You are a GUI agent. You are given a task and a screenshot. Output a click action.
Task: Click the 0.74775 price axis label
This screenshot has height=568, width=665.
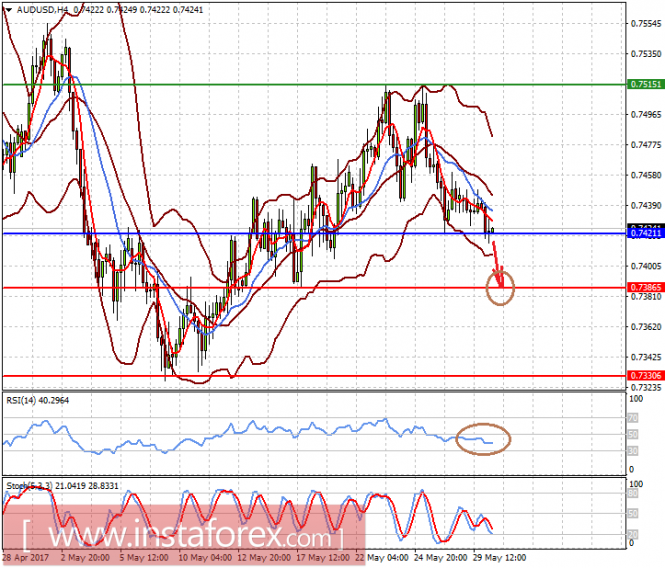(x=644, y=144)
